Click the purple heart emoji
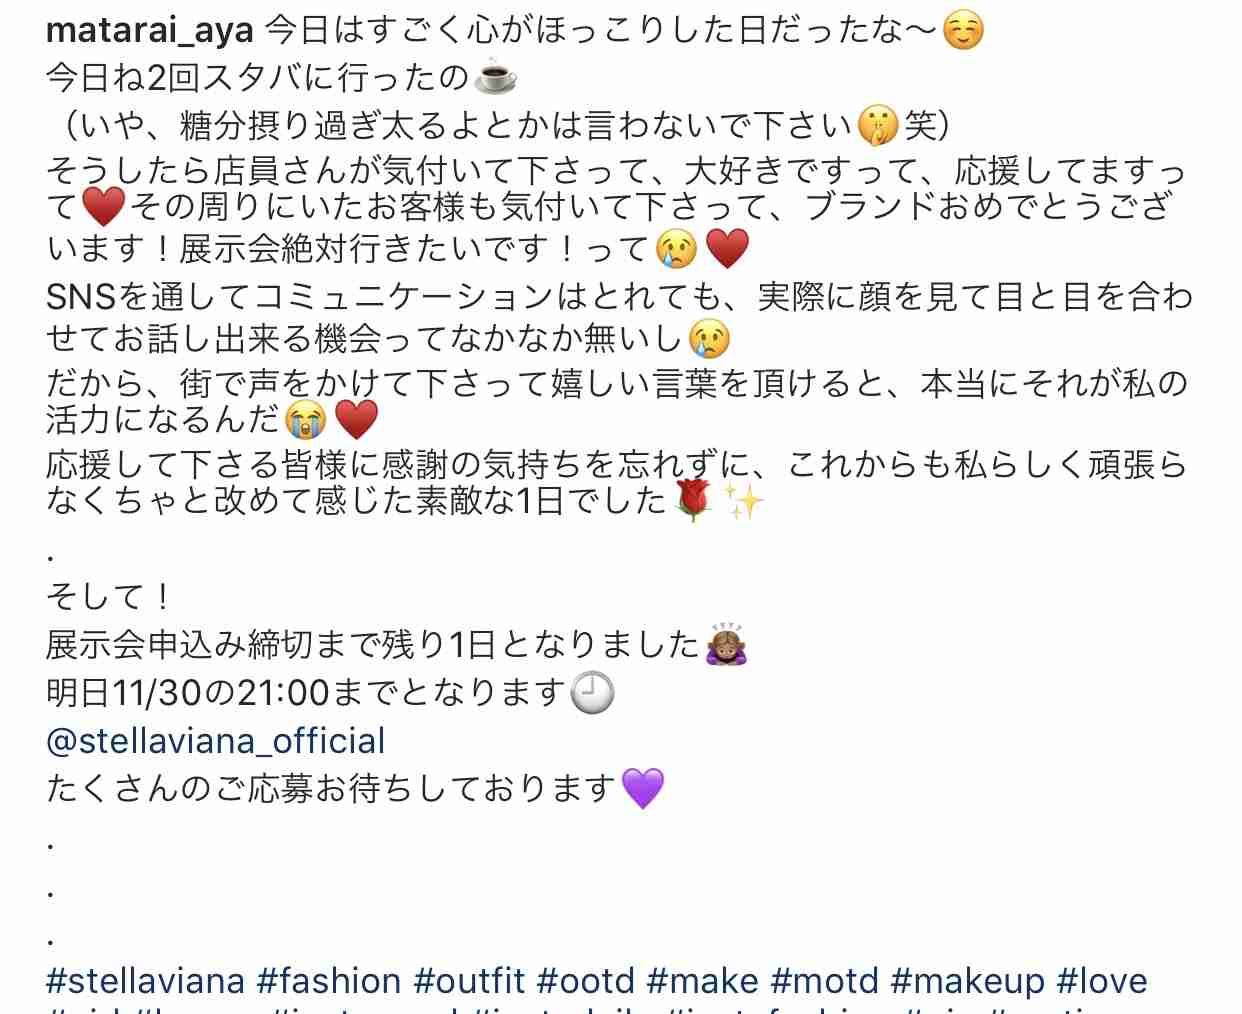 tap(643, 788)
